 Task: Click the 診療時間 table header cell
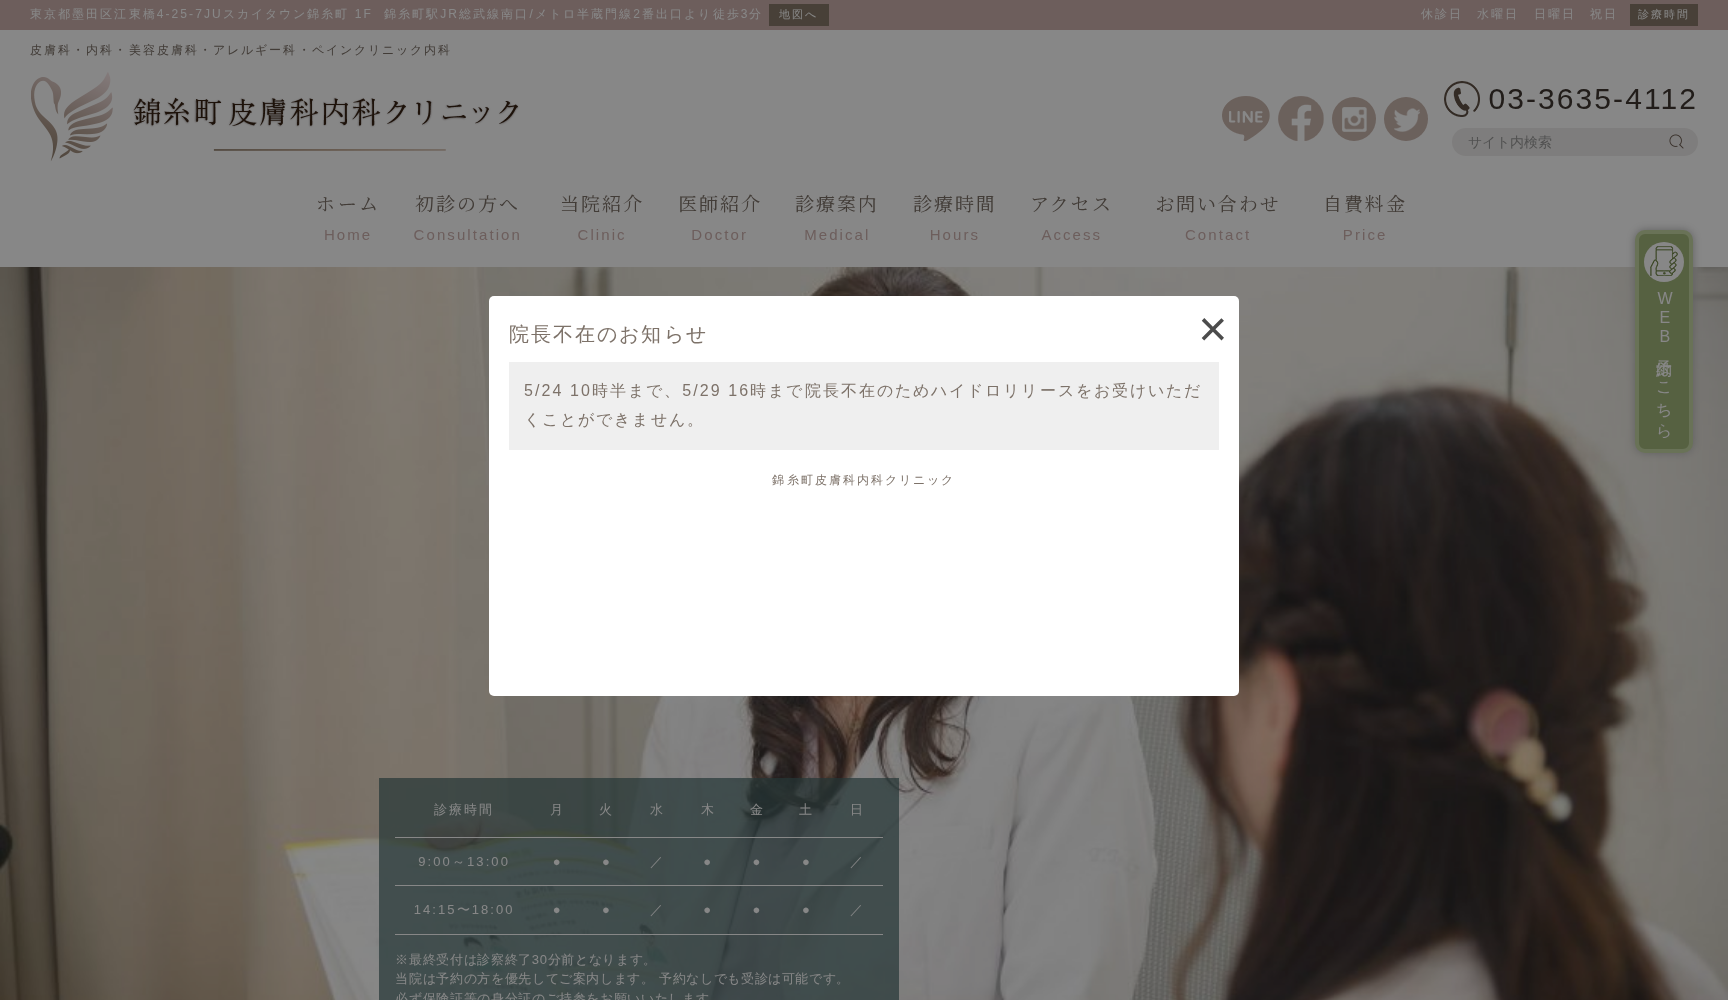[463, 810]
